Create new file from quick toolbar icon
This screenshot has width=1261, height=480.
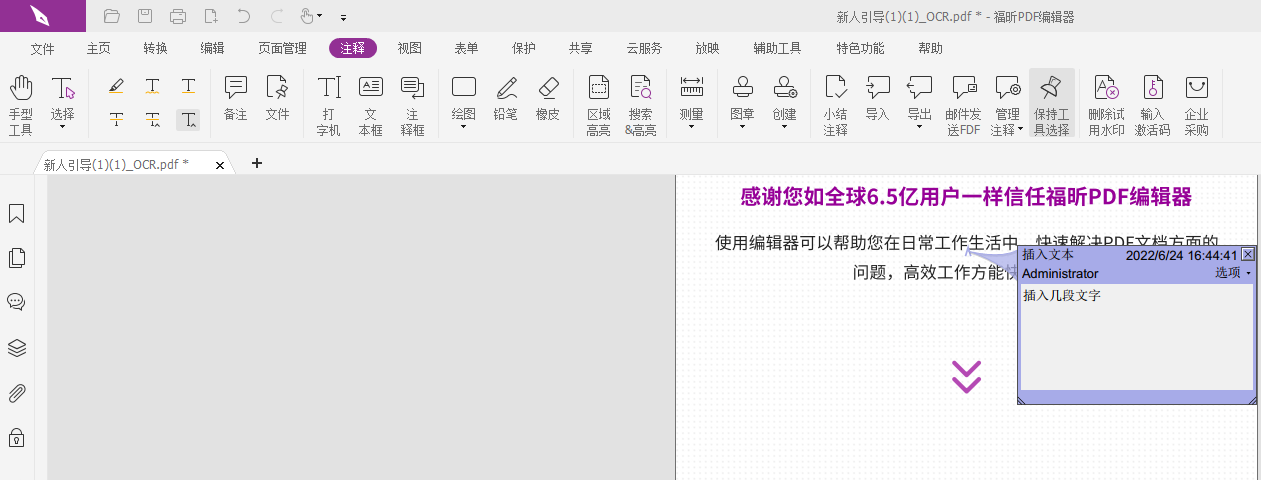click(x=211, y=16)
